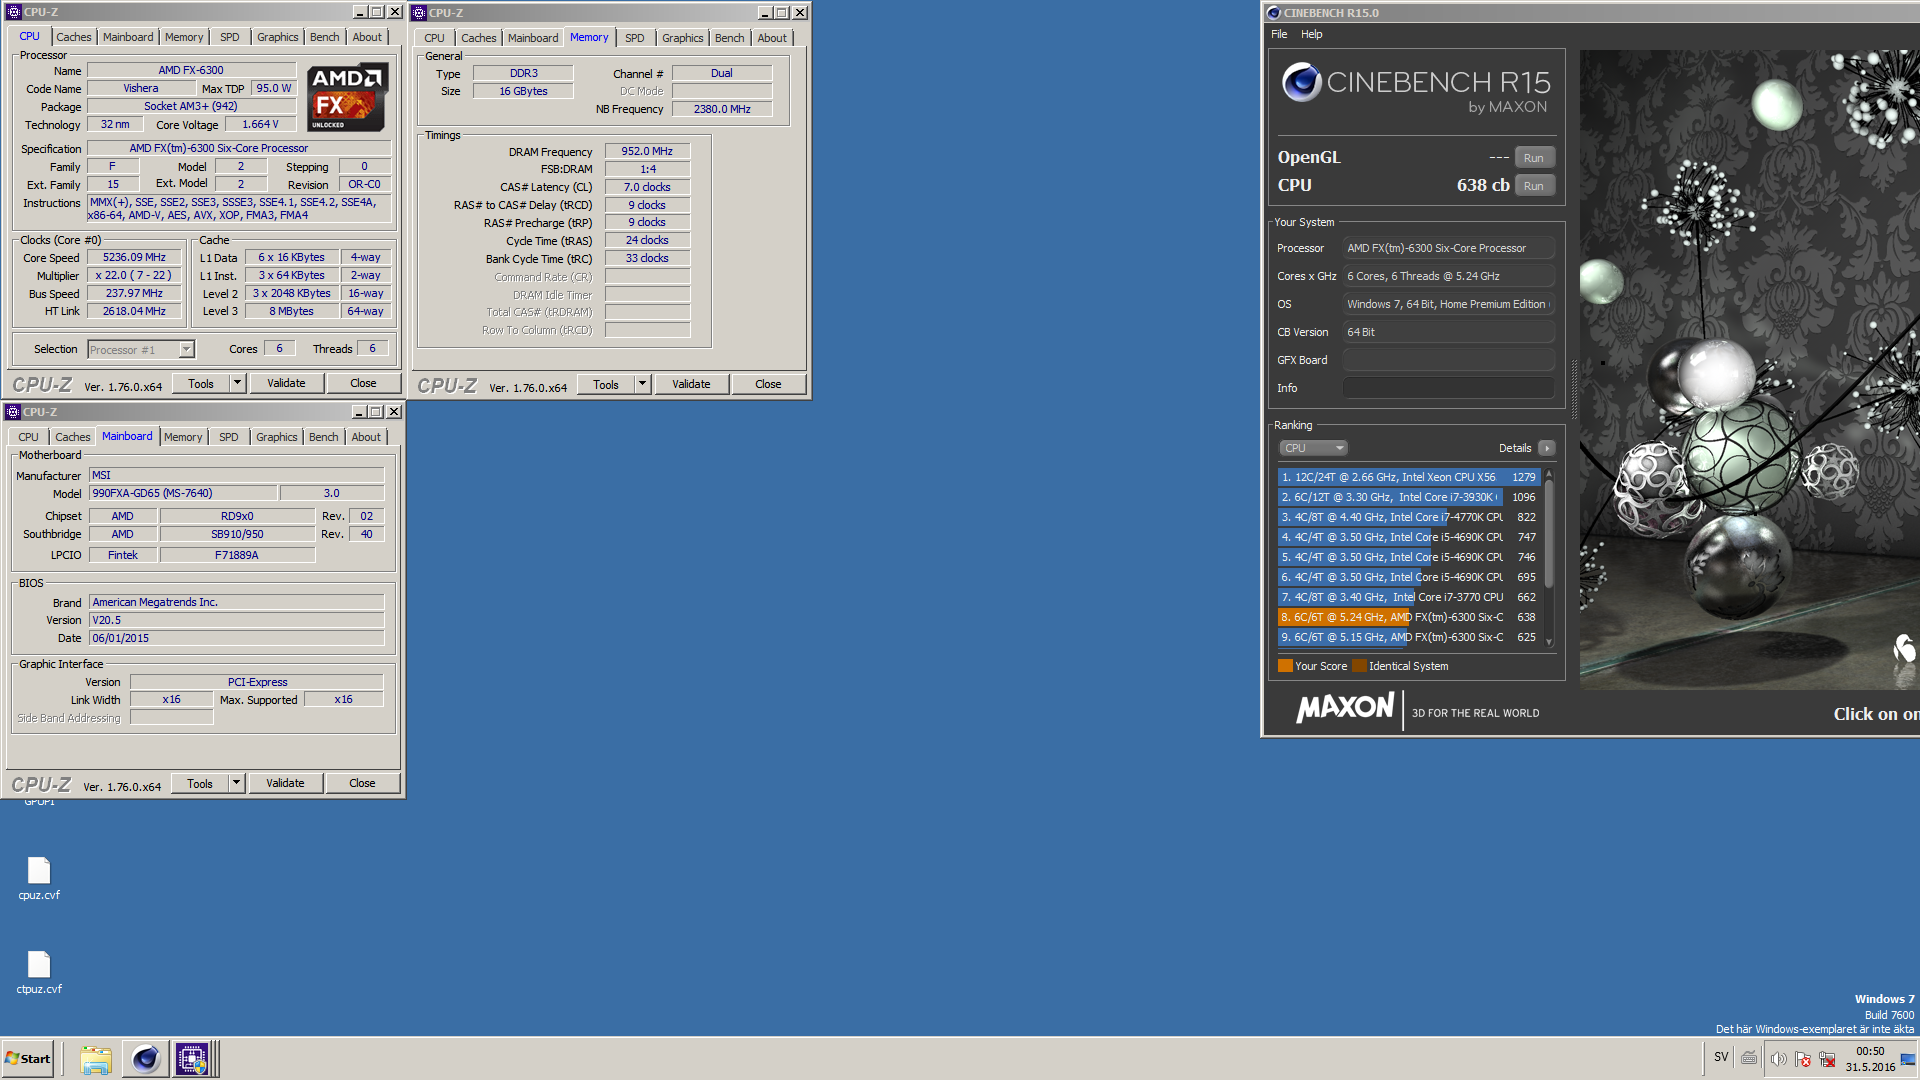
Task: Open the About tab in CPU-Z Mainboard window
Action: (366, 437)
